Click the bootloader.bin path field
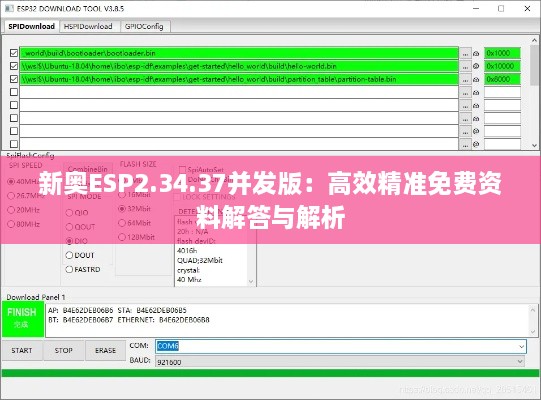This screenshot has width=541, height=400. click(x=239, y=53)
